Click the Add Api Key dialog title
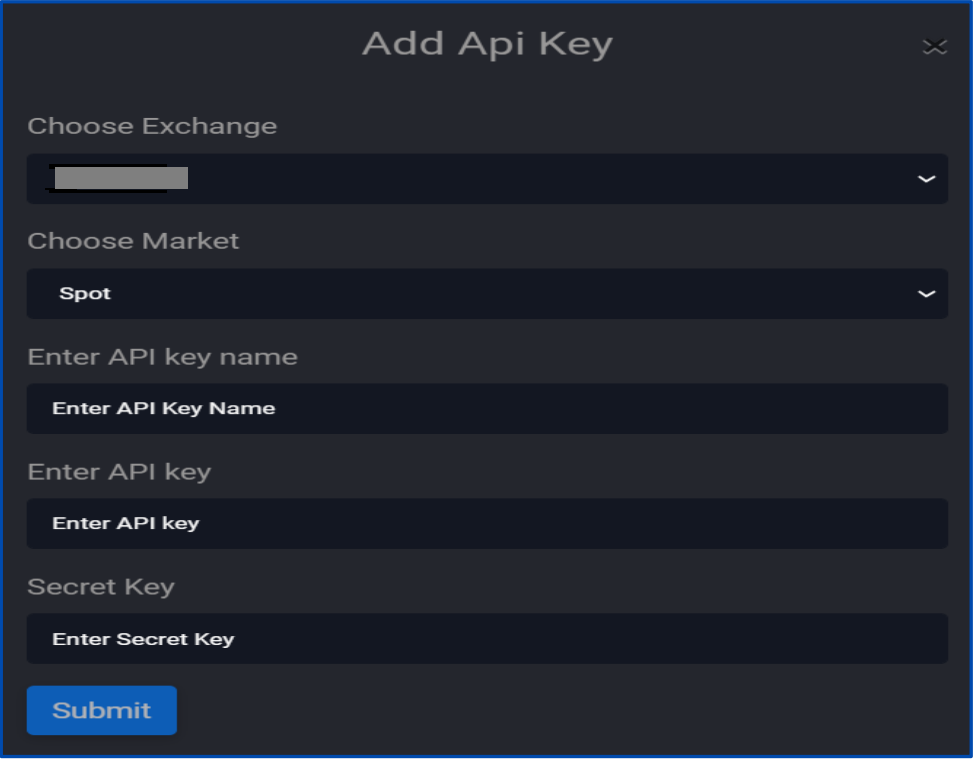The width and height of the screenshot is (974, 760). click(x=487, y=44)
